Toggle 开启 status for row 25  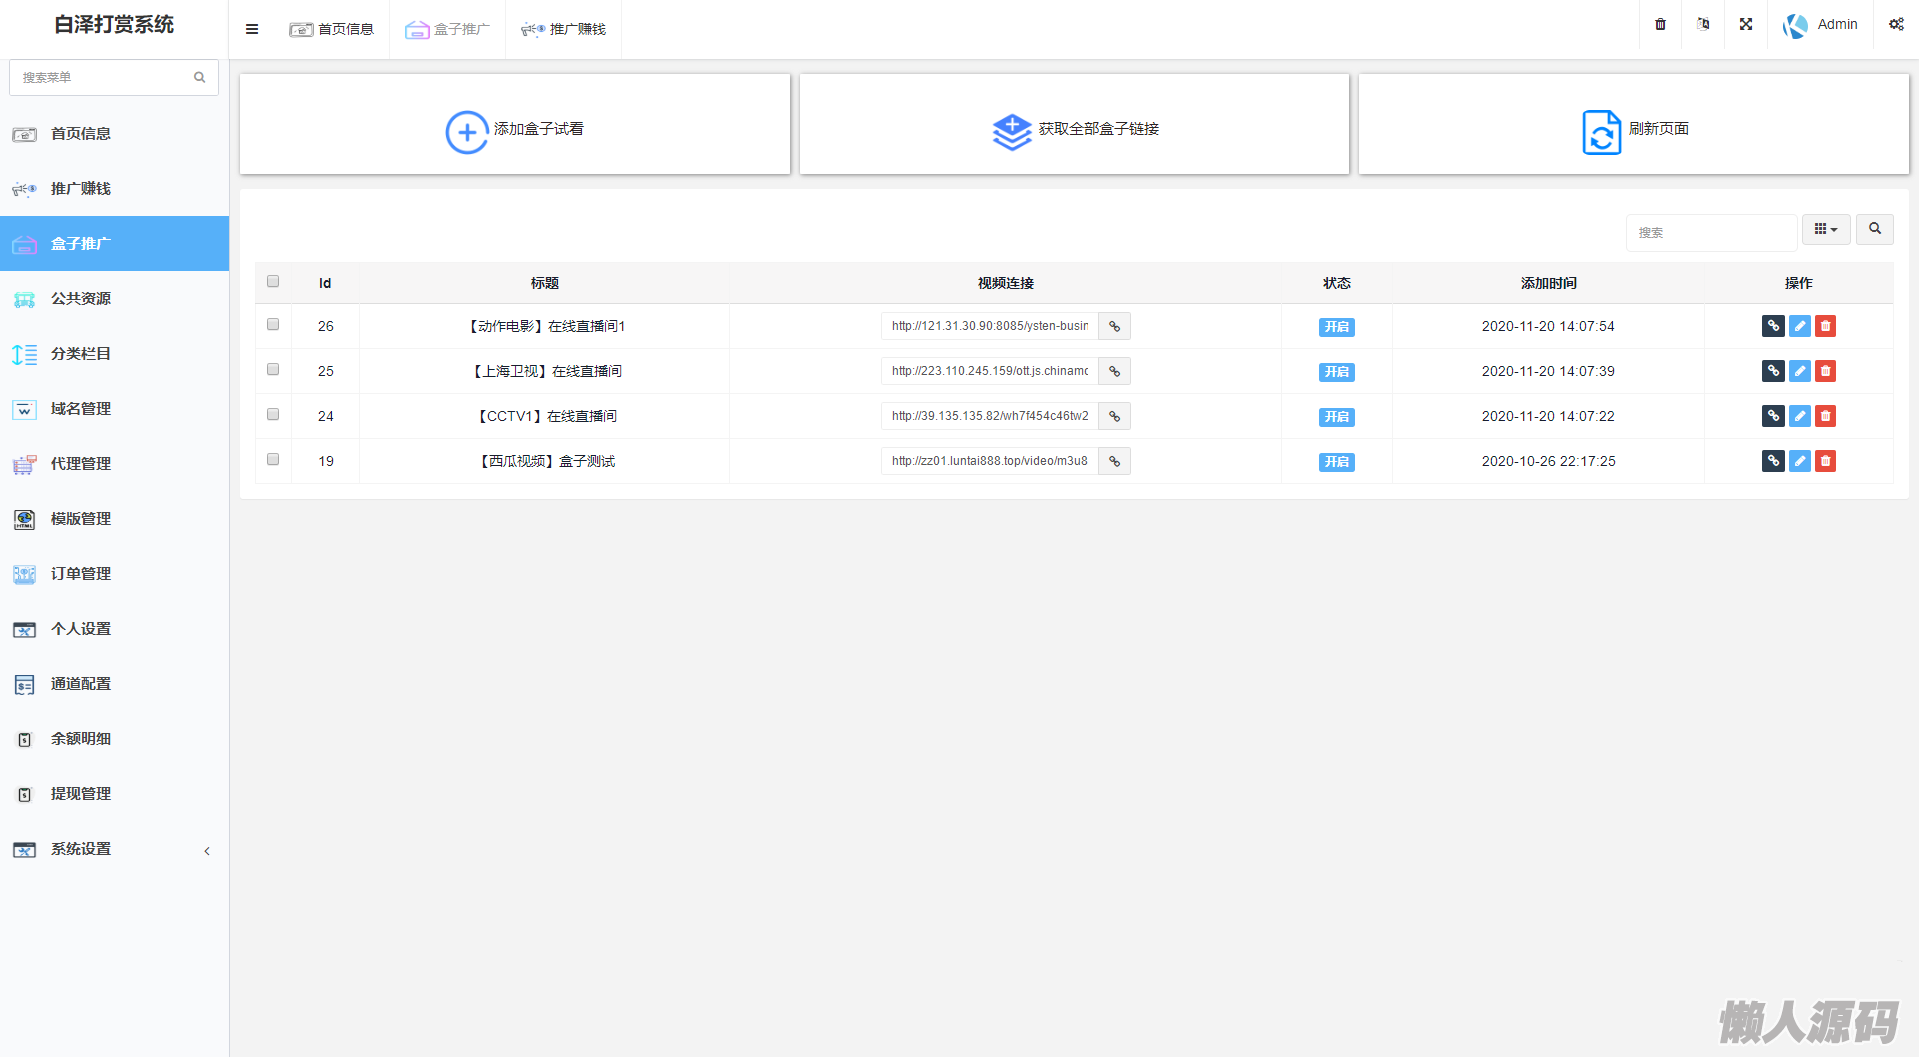coord(1336,372)
